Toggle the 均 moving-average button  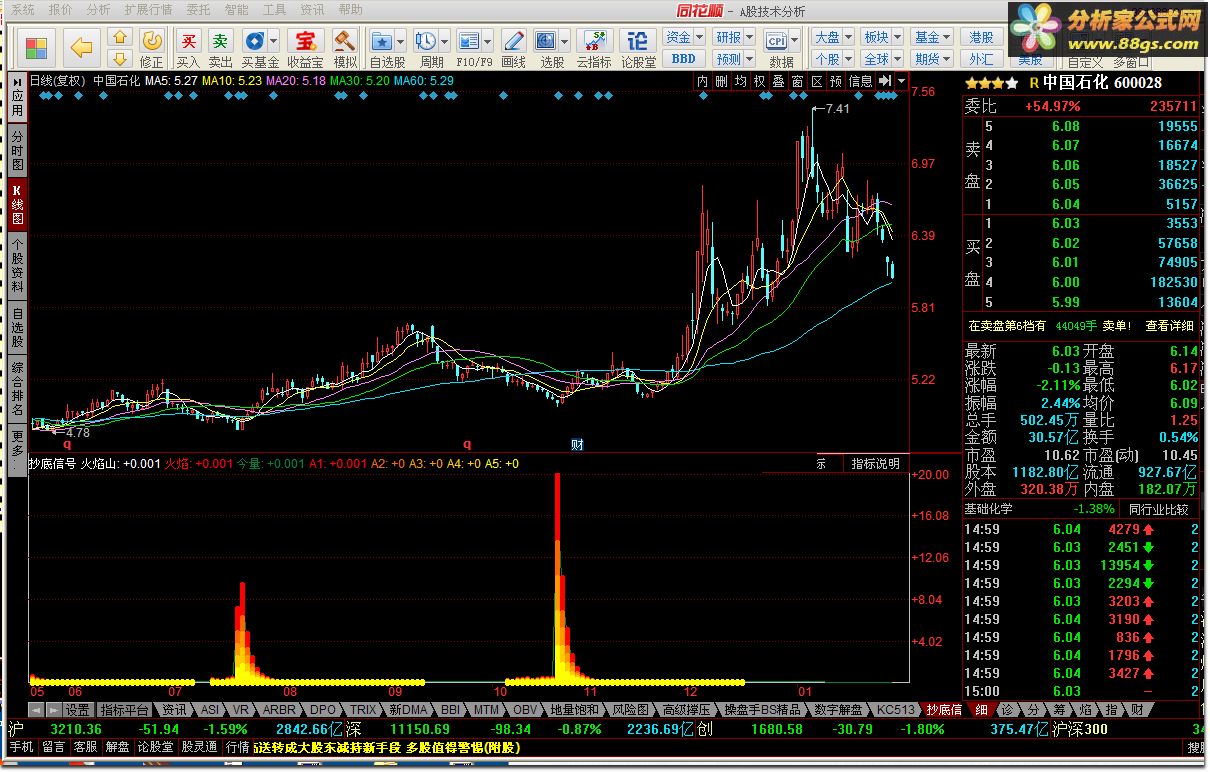coord(740,81)
